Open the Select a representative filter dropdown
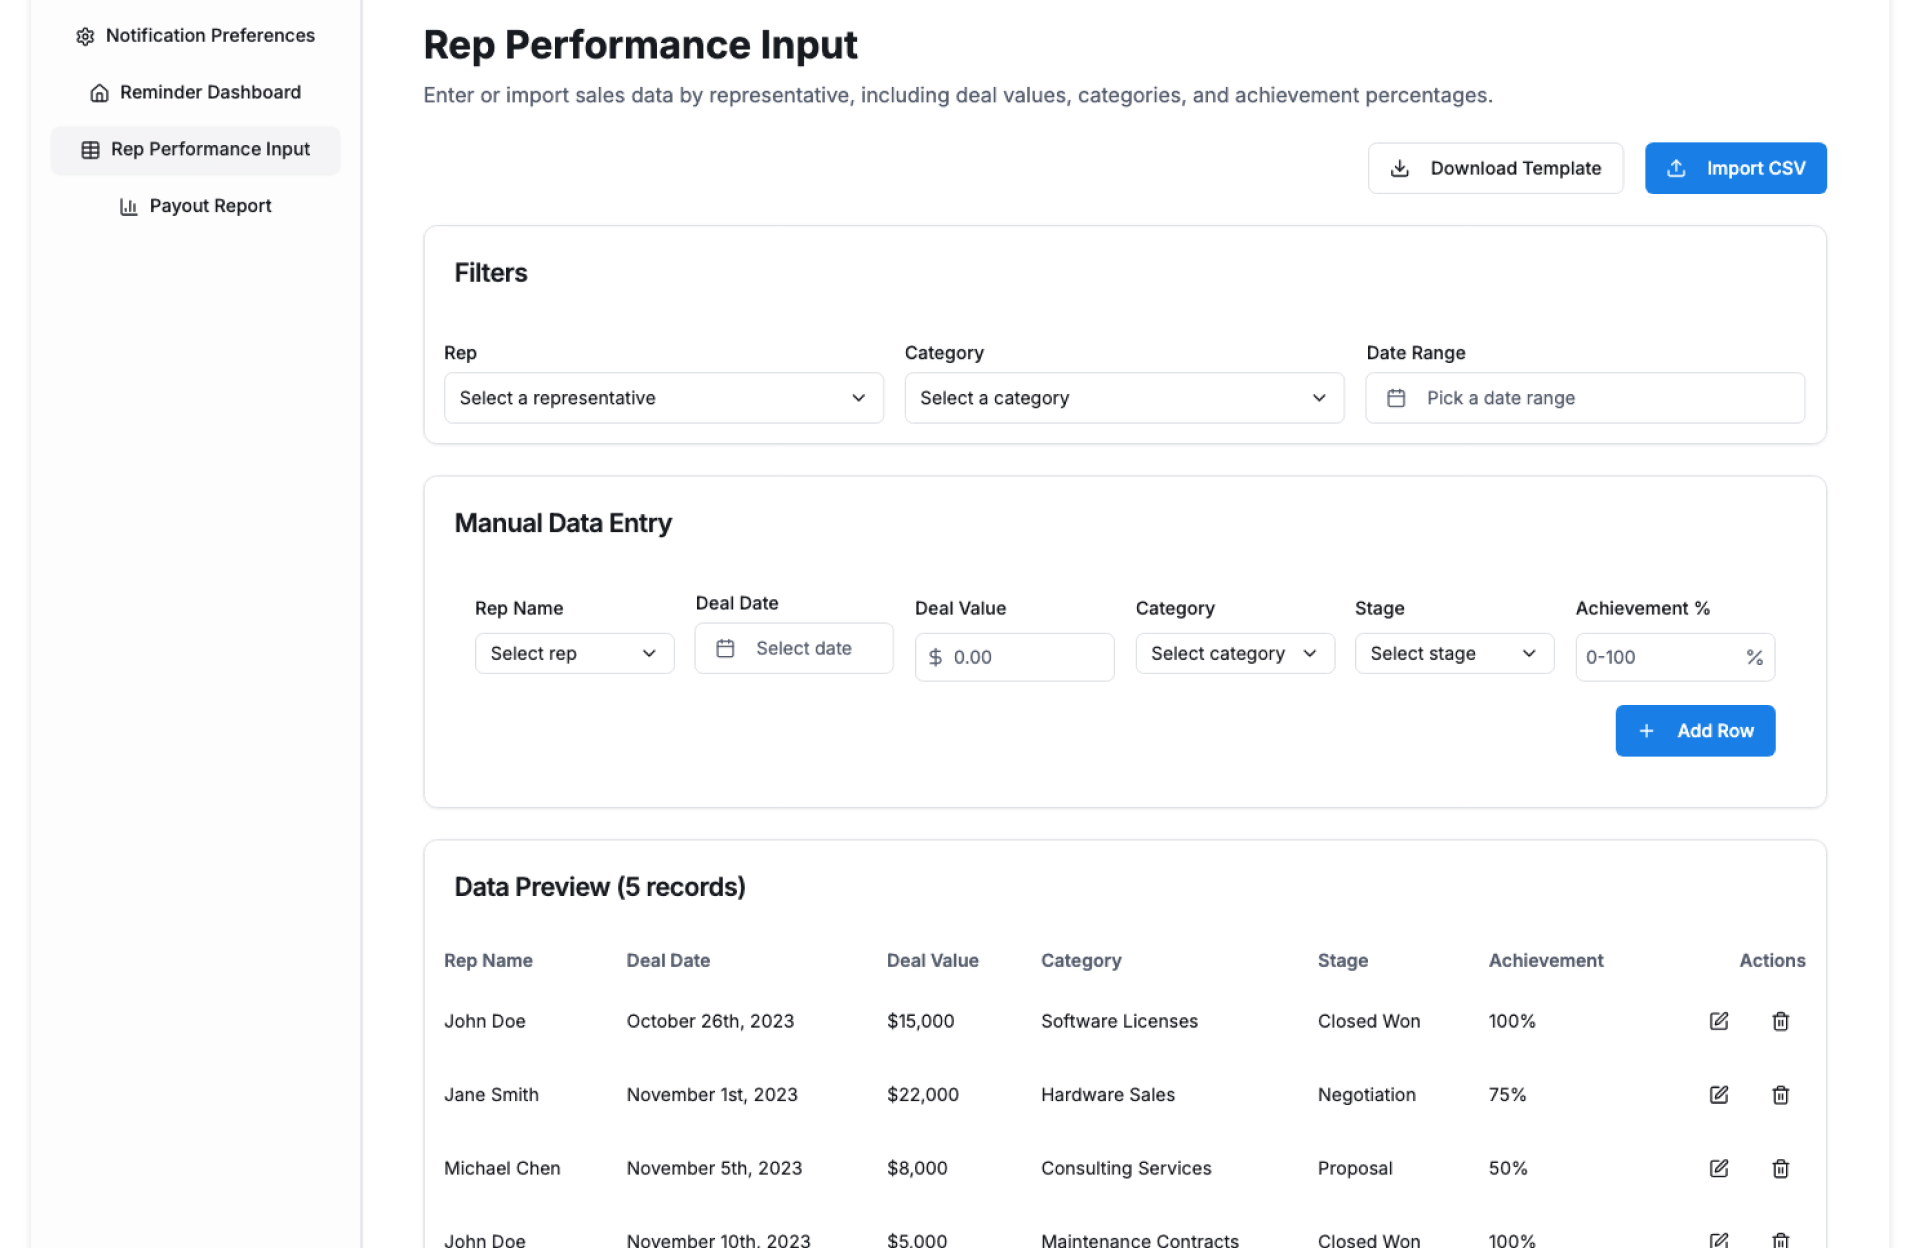Screen dimensions: 1920x1248 pyautogui.click(x=663, y=398)
